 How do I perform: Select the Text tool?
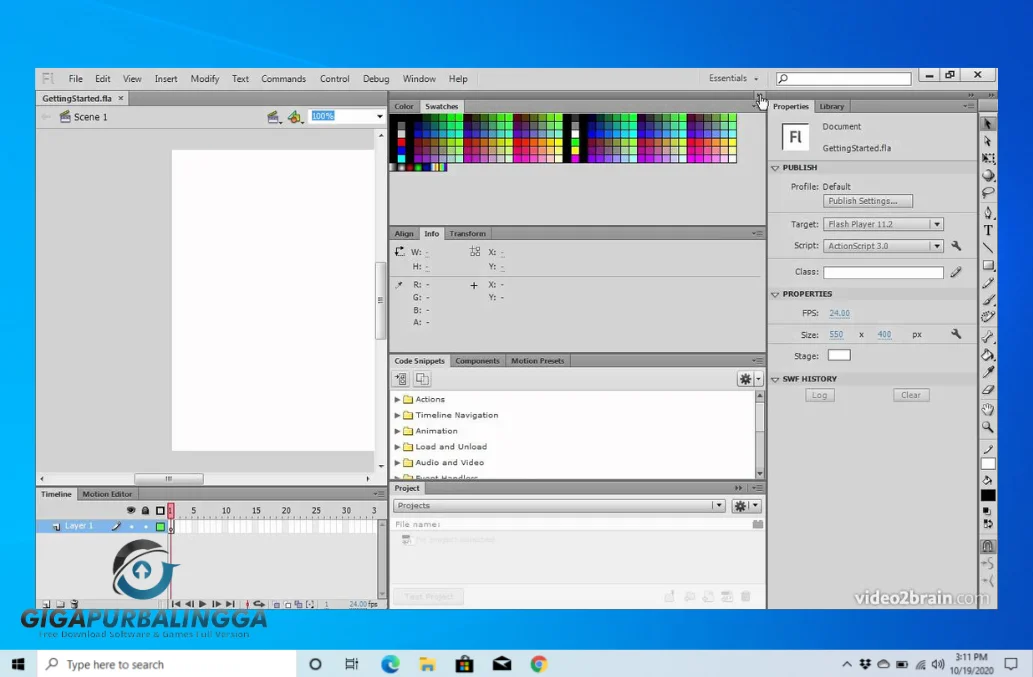[x=988, y=230]
